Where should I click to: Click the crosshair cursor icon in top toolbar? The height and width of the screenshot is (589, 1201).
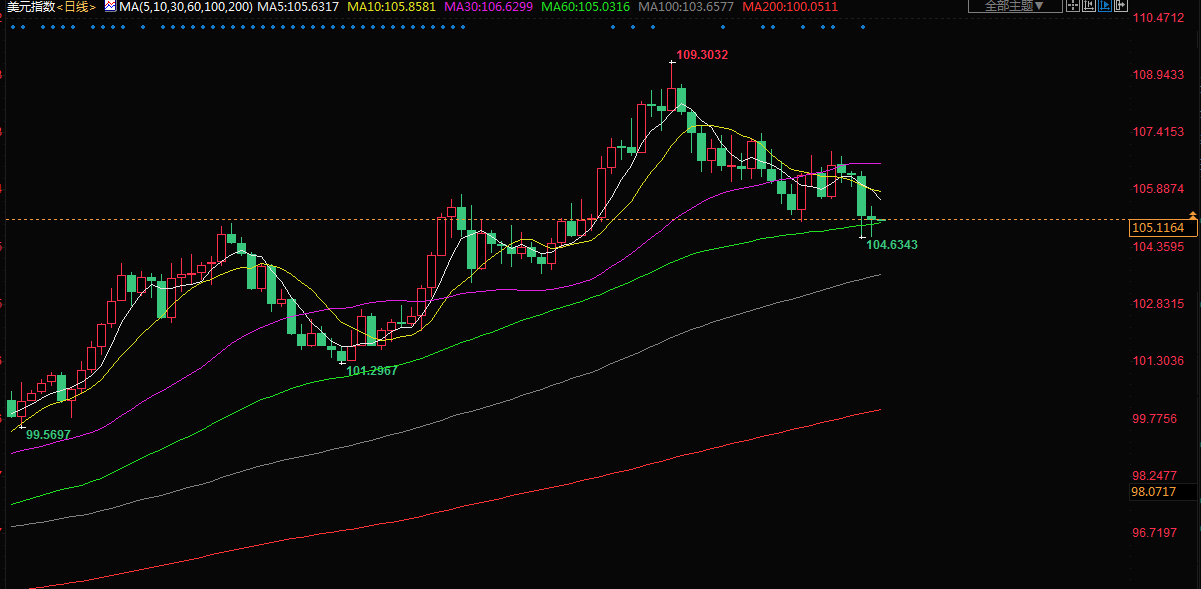tap(1072, 6)
